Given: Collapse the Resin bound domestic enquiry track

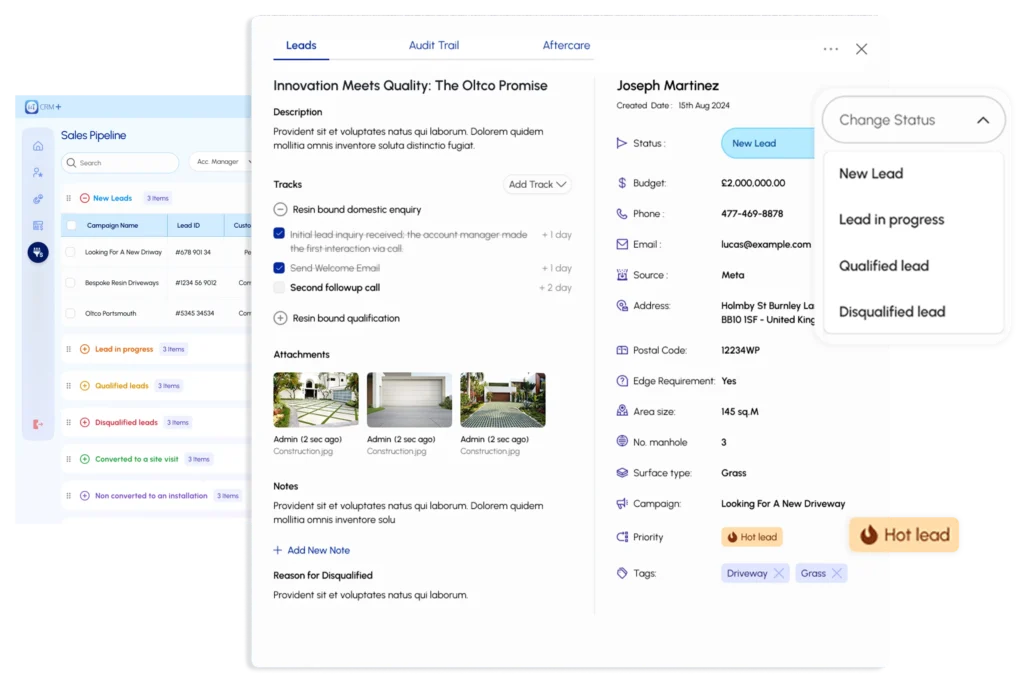Looking at the screenshot, I should pos(280,210).
